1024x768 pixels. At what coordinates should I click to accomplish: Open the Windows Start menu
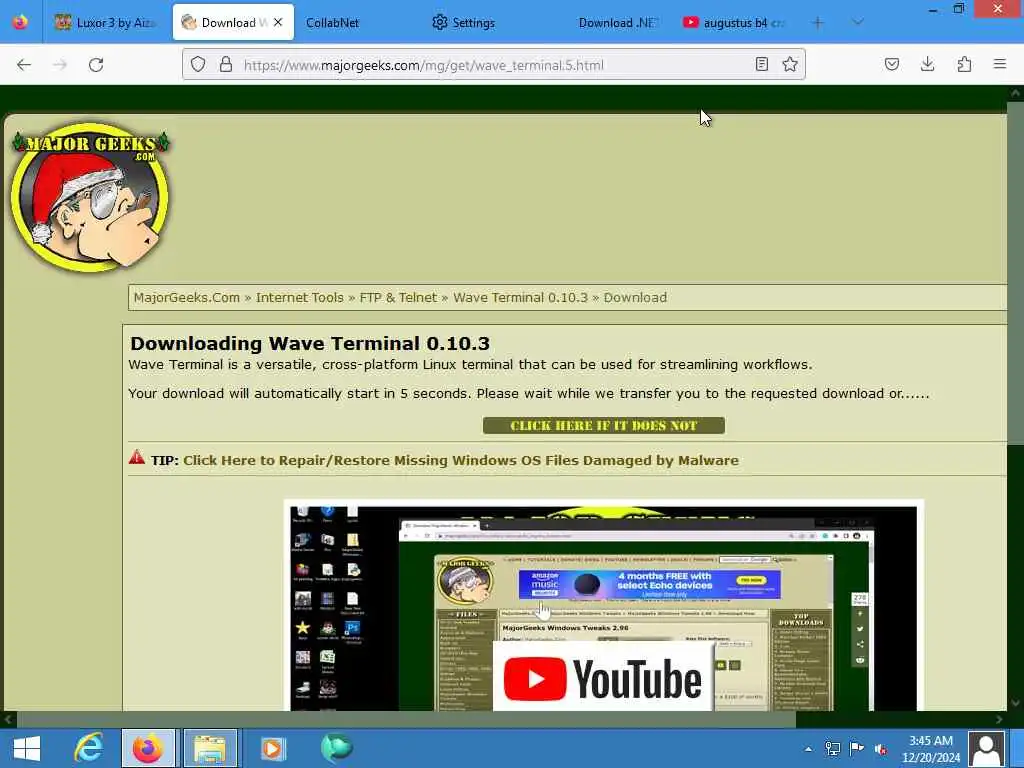pos(27,748)
